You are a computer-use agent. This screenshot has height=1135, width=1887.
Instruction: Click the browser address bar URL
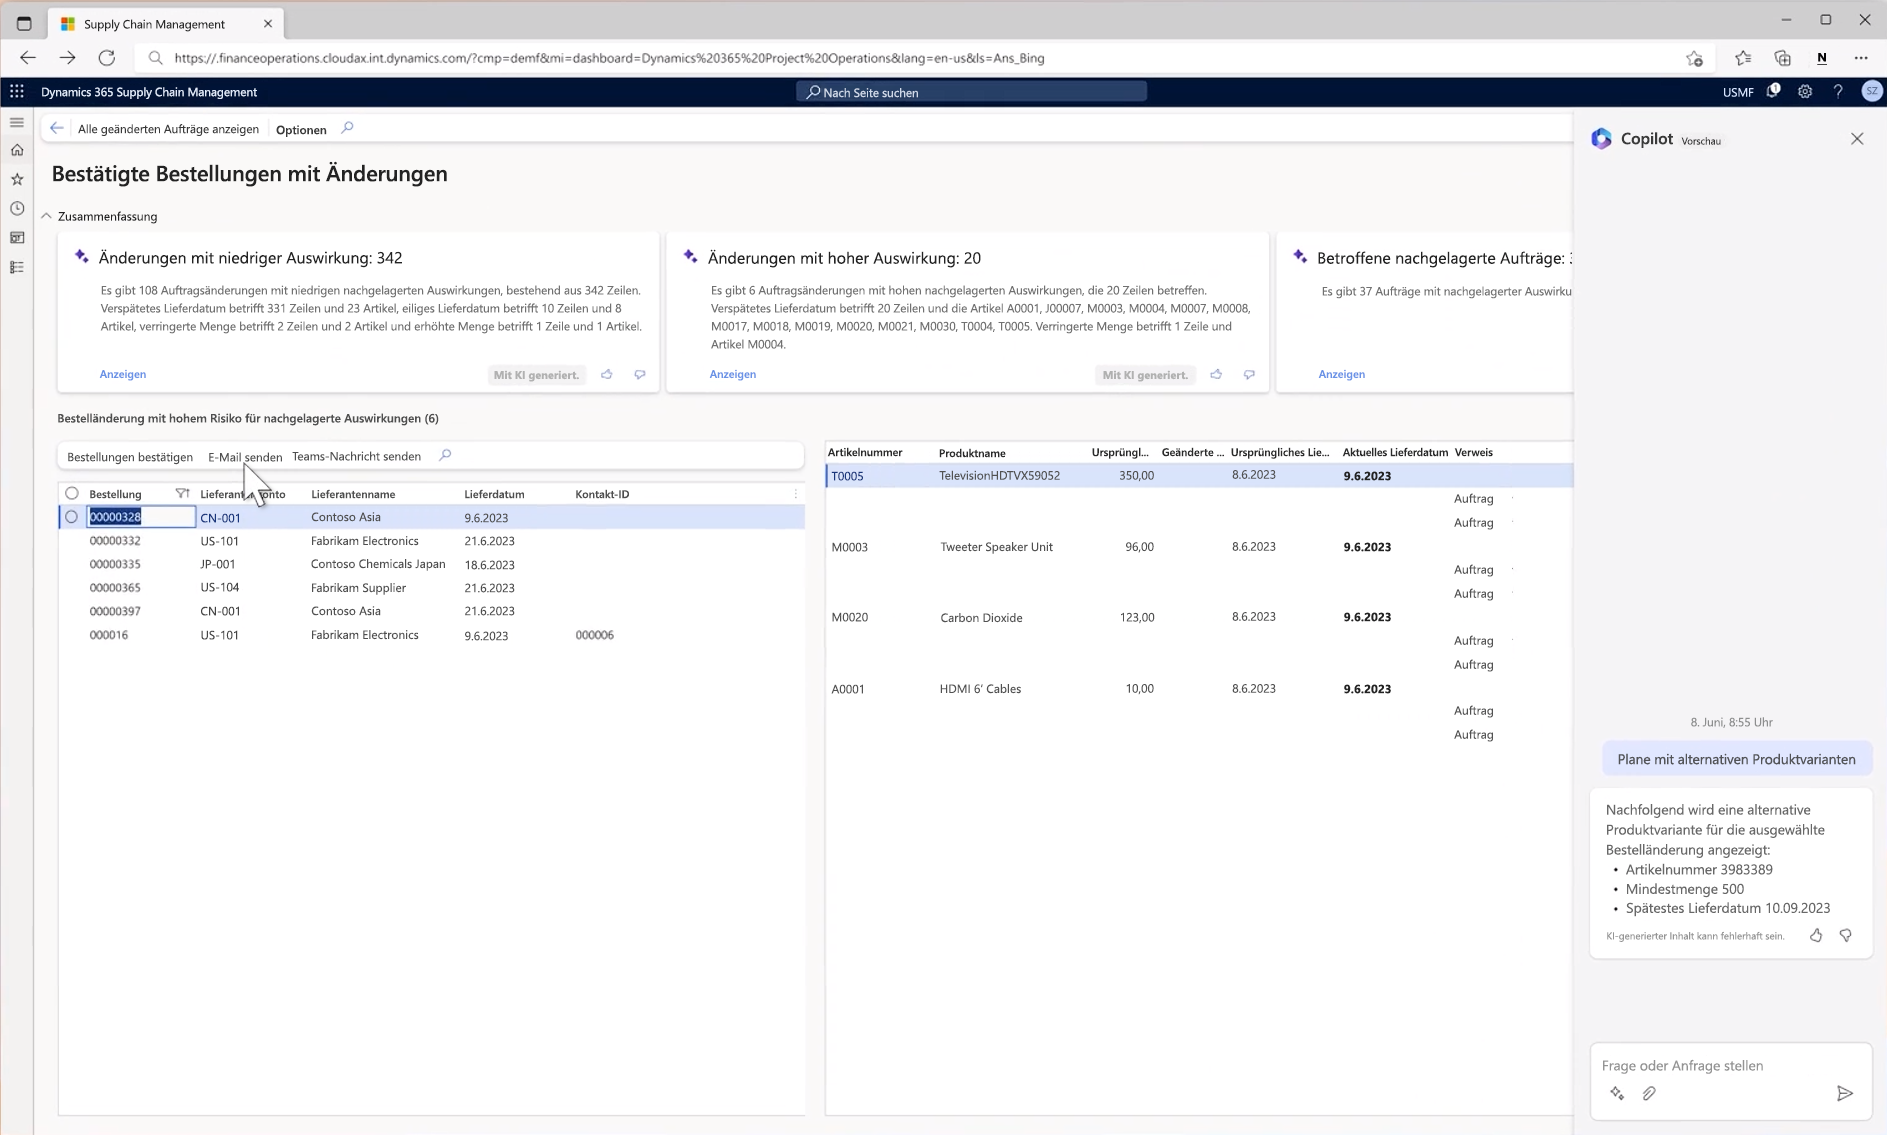click(609, 58)
